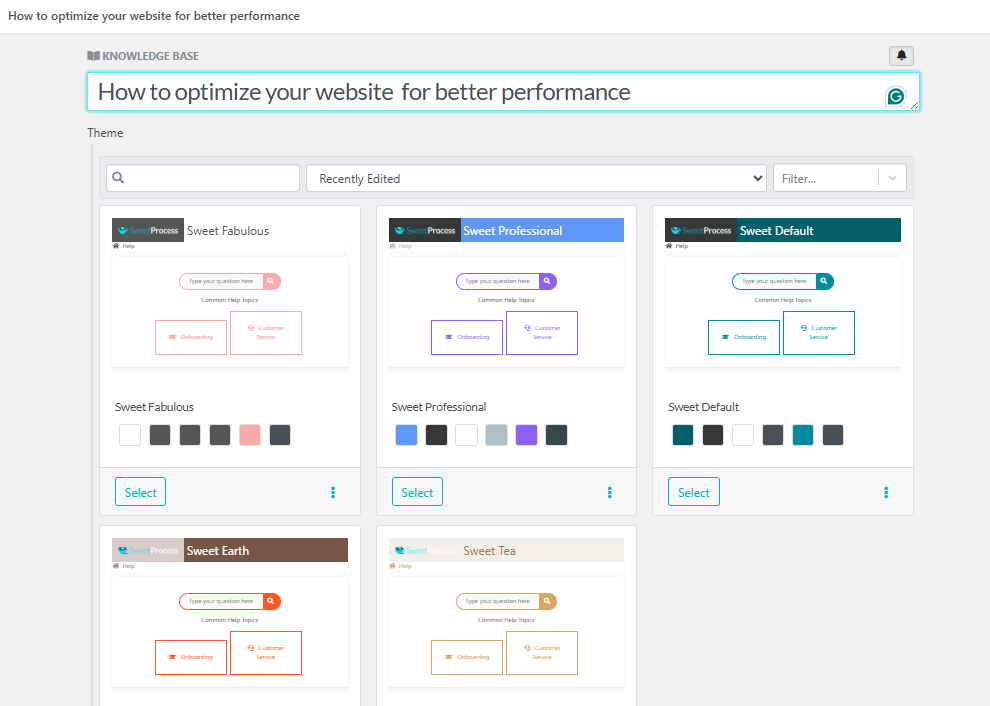
Task: Open the Recently Edited sort dropdown
Action: coord(536,178)
